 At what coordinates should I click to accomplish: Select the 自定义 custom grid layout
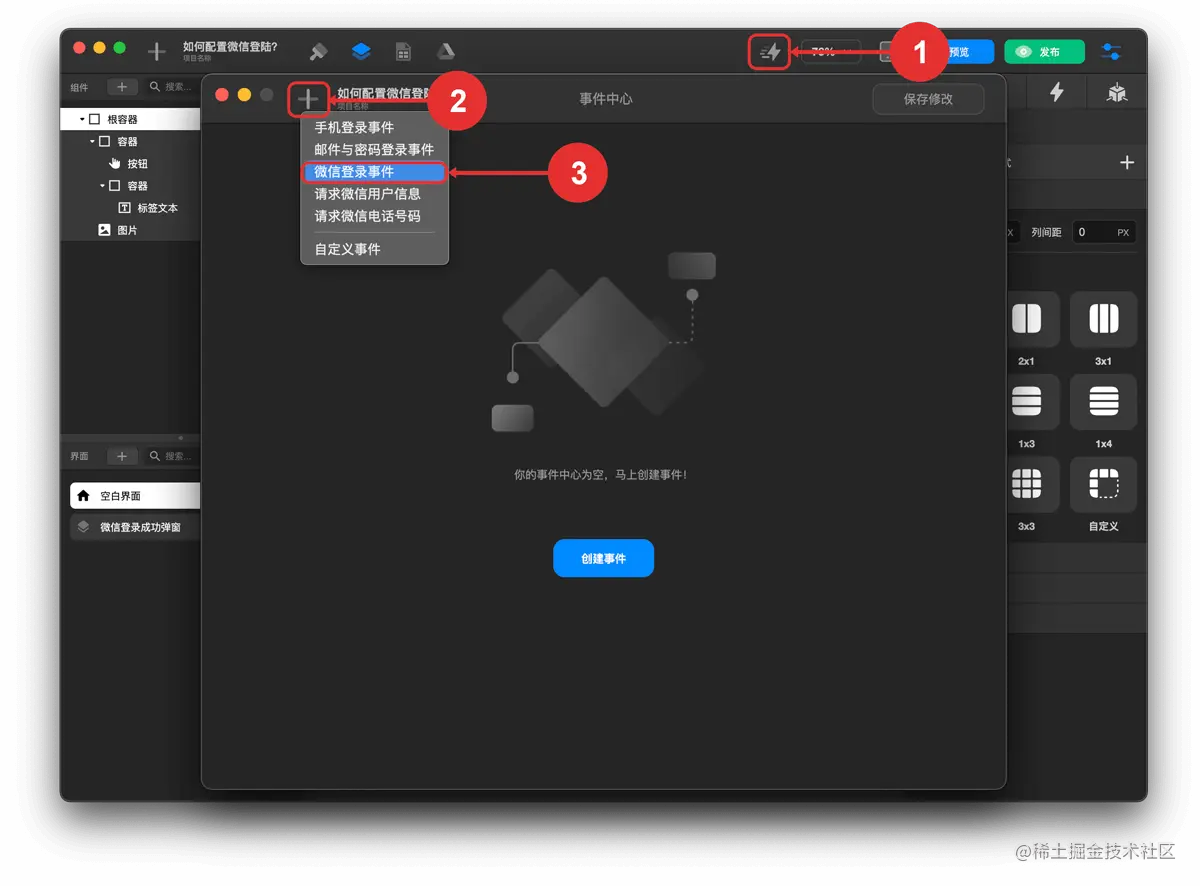tap(1103, 484)
